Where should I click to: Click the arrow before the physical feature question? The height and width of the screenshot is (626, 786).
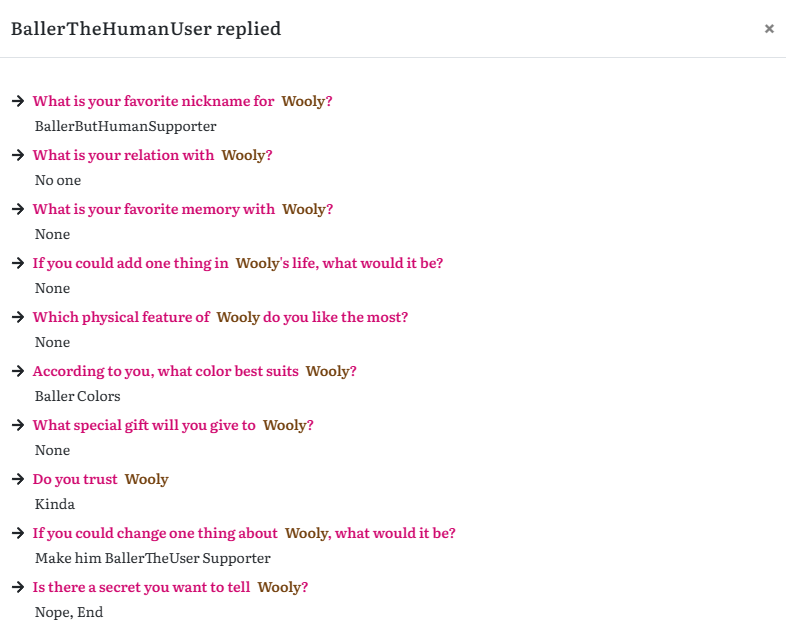click(x=18, y=317)
